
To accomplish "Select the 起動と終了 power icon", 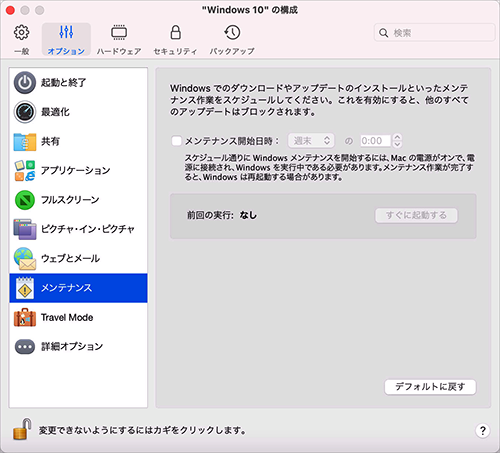I will [x=25, y=82].
